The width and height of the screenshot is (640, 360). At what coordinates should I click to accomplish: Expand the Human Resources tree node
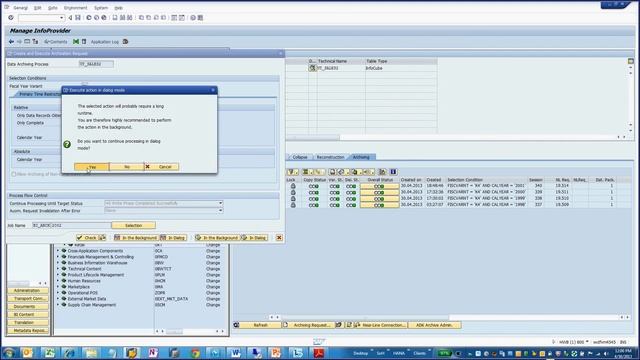58,281
